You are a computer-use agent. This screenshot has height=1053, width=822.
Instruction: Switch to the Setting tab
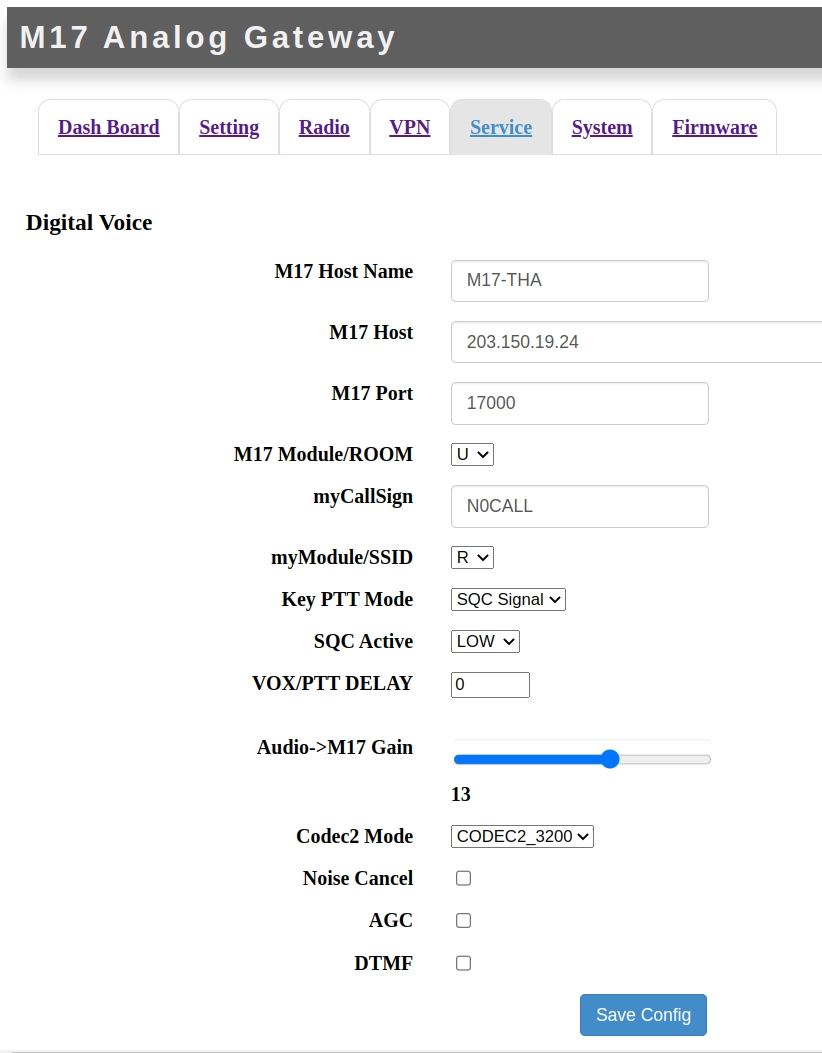point(229,128)
